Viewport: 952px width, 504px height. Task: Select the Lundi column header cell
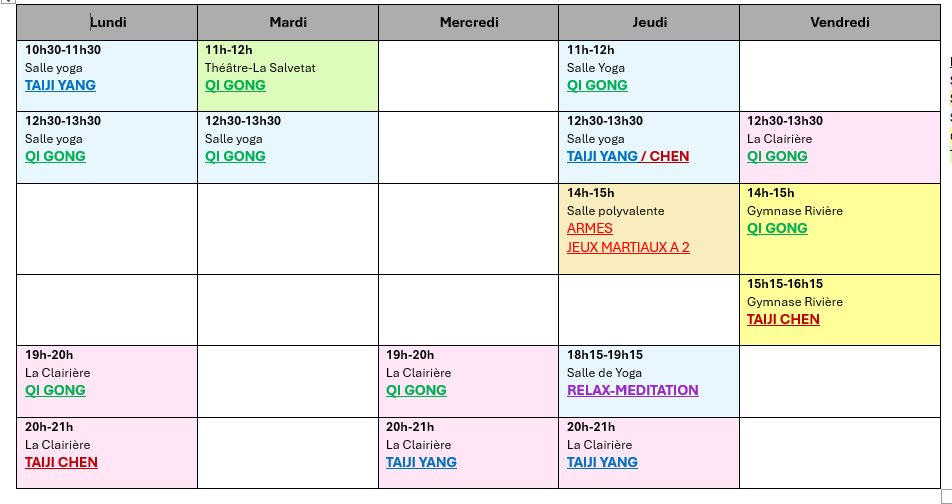tap(107, 22)
